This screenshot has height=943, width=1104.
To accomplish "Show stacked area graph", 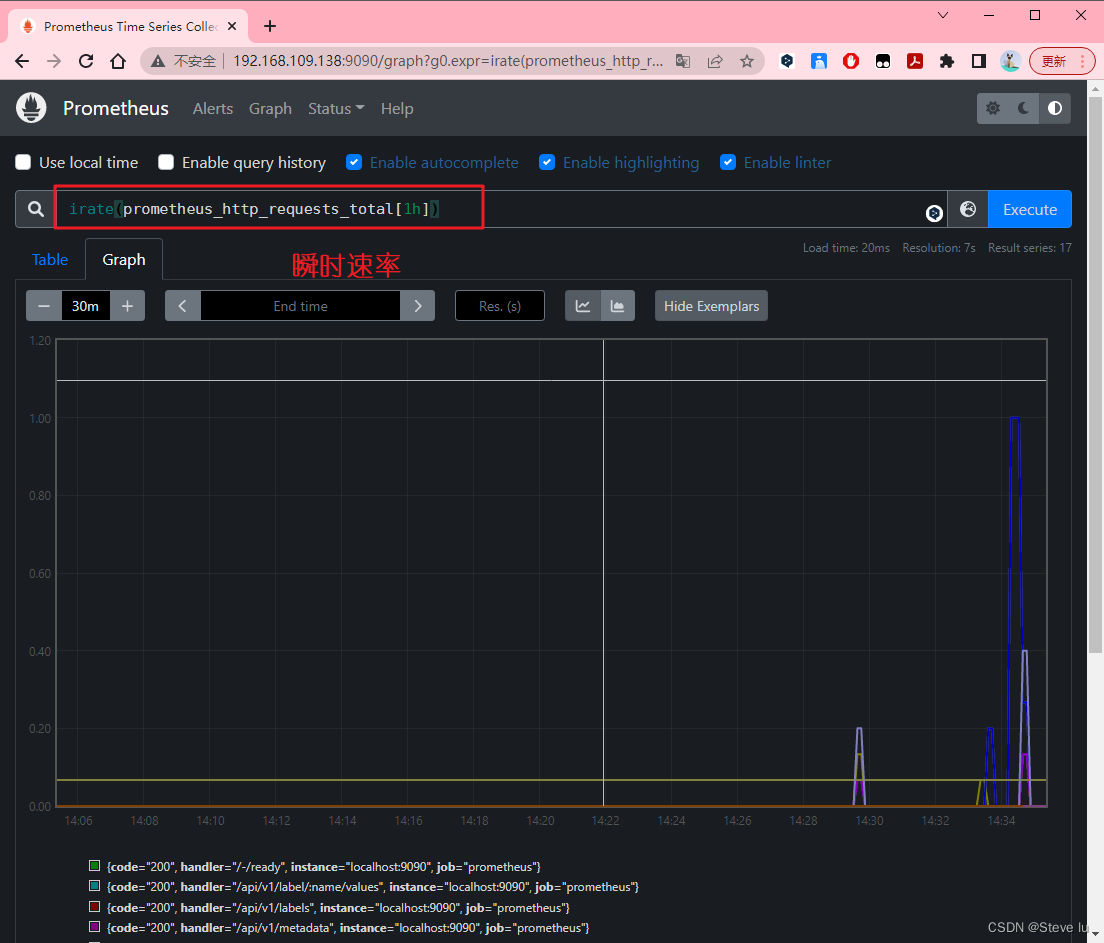I will [617, 306].
